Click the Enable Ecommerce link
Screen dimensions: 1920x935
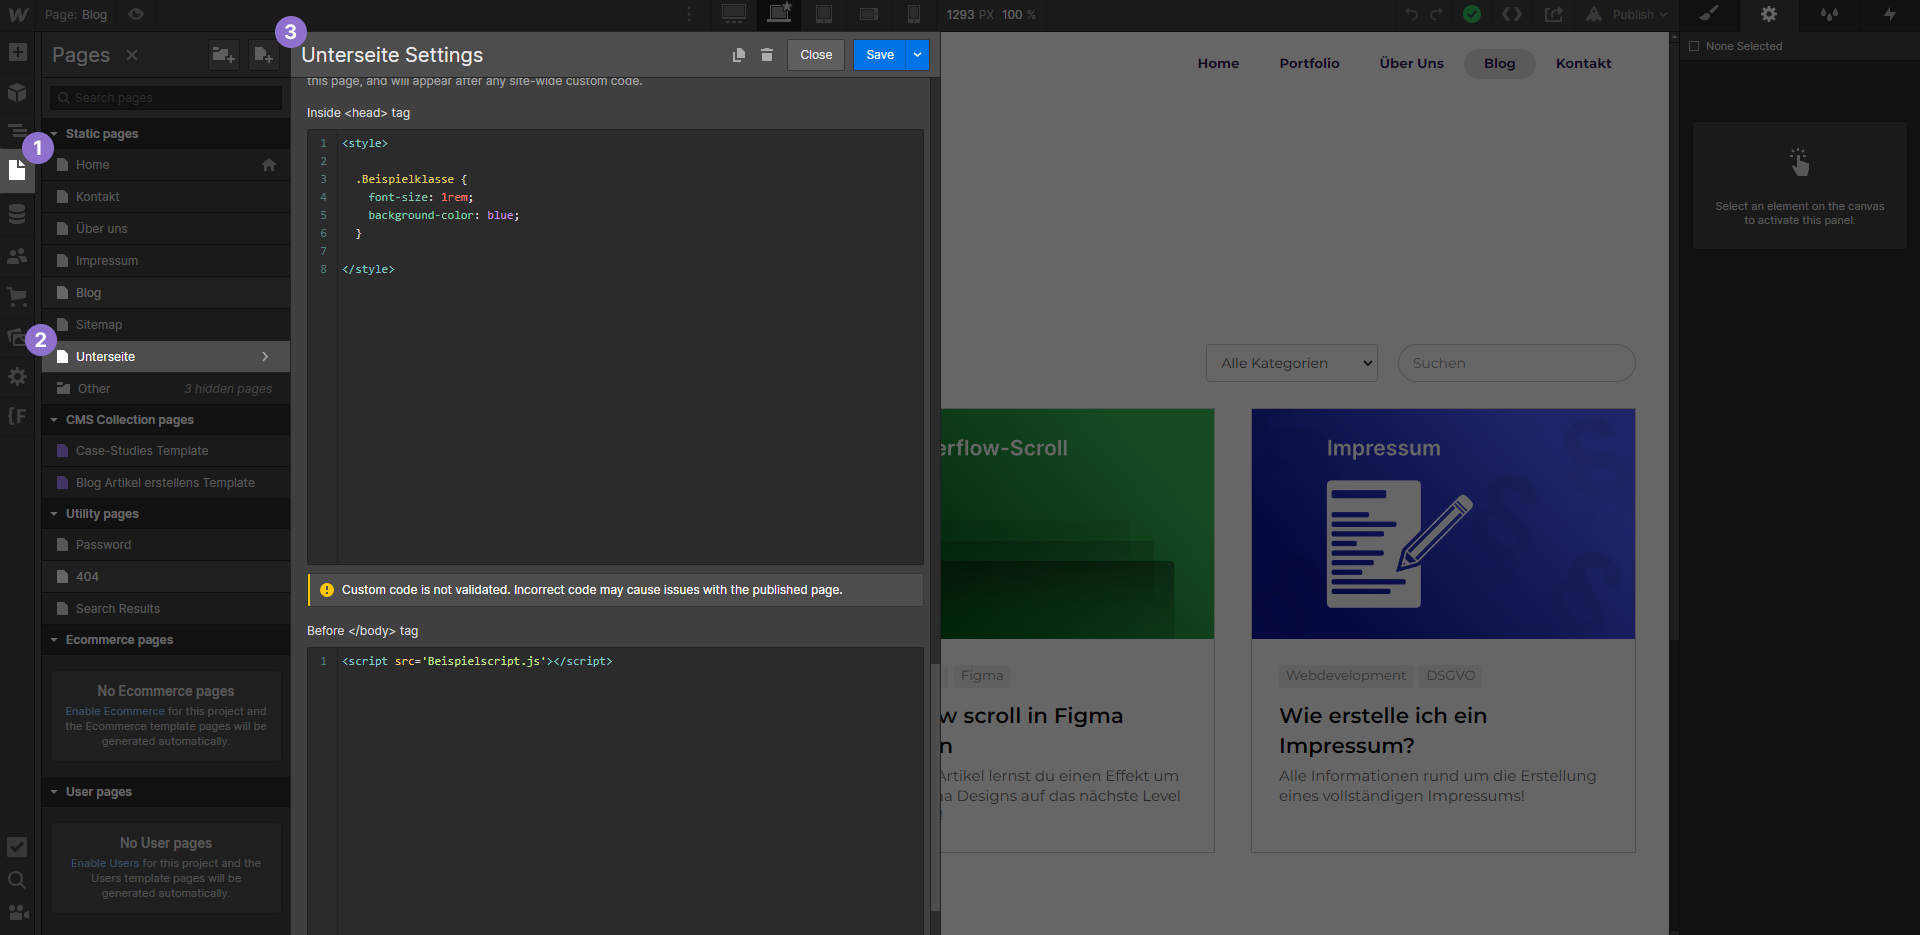pos(115,711)
